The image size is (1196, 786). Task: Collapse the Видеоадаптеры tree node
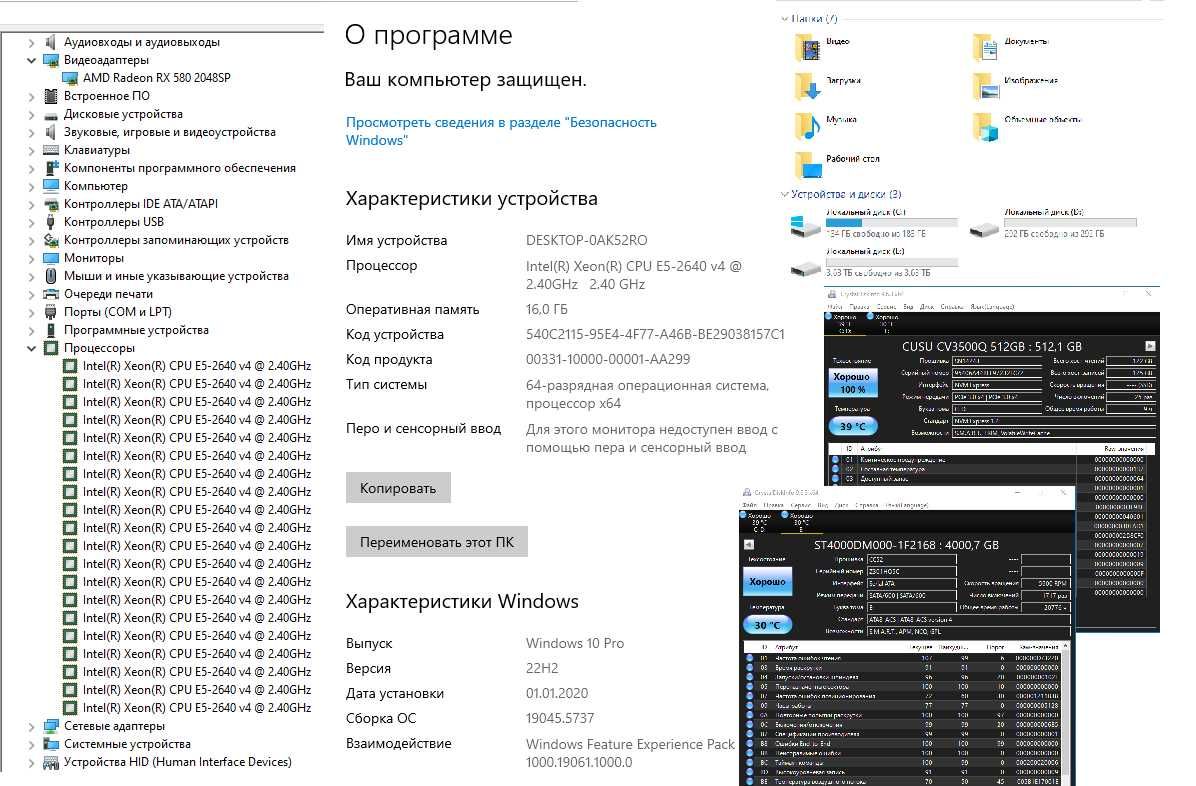point(31,60)
